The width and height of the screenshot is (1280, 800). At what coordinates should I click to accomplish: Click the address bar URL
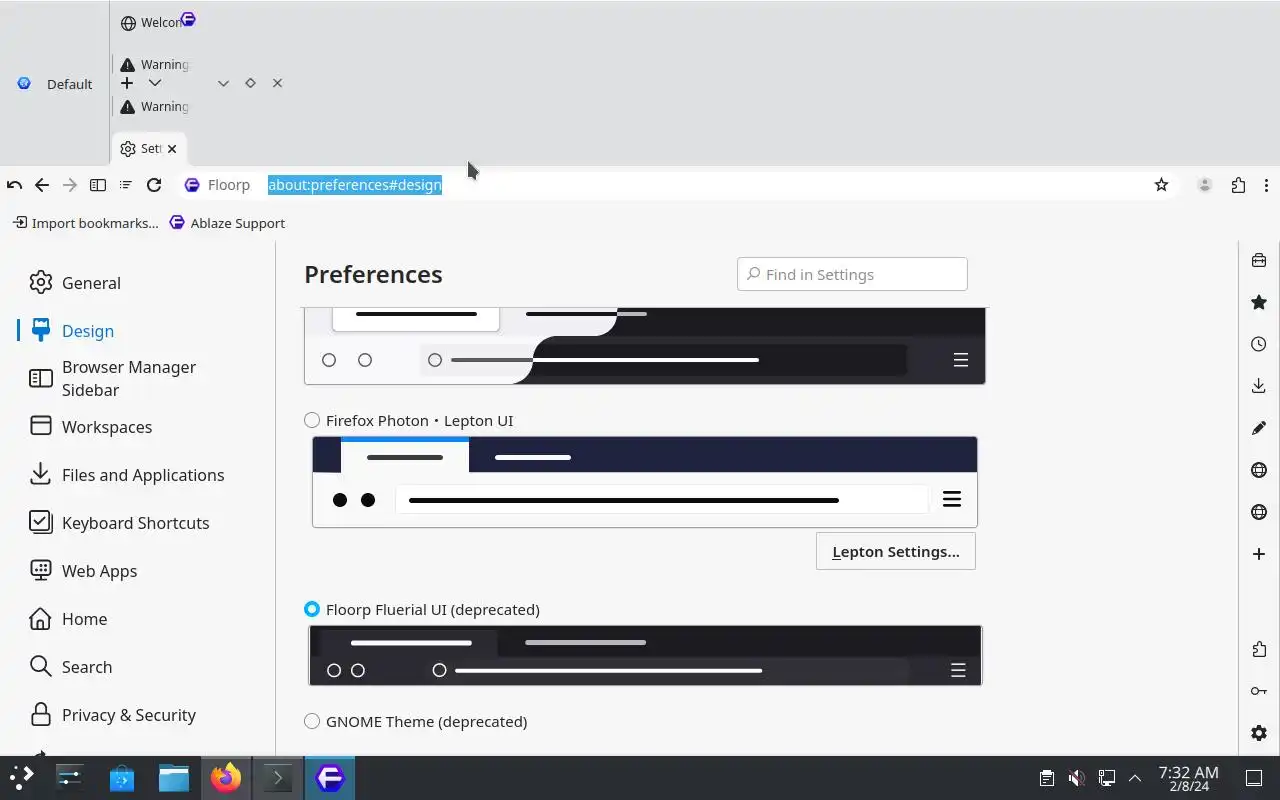tap(354, 185)
